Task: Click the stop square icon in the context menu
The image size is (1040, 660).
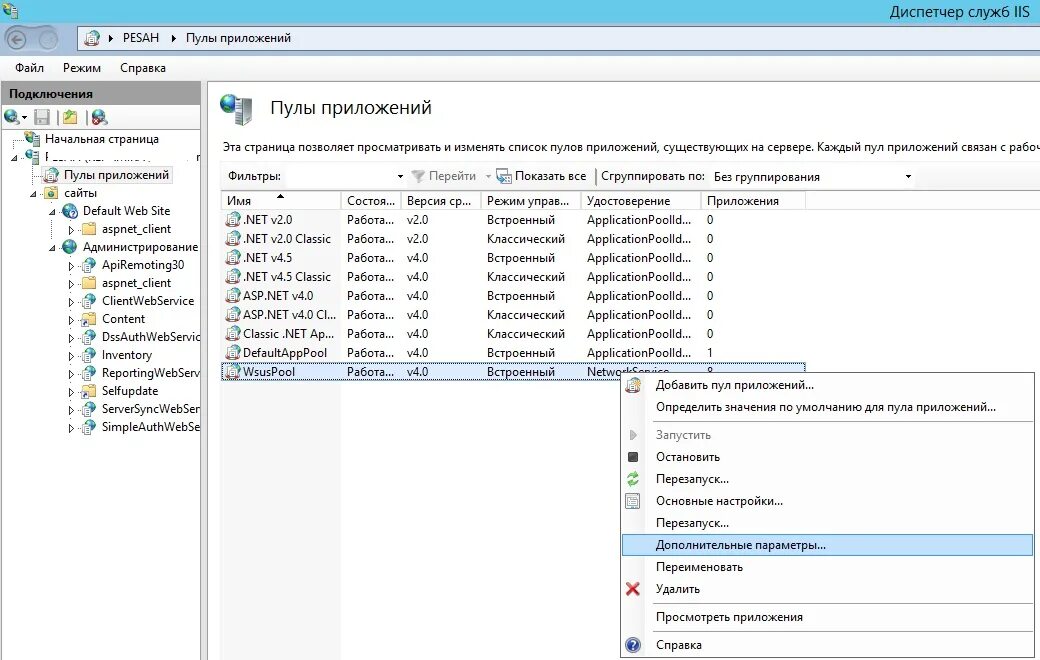Action: [633, 457]
